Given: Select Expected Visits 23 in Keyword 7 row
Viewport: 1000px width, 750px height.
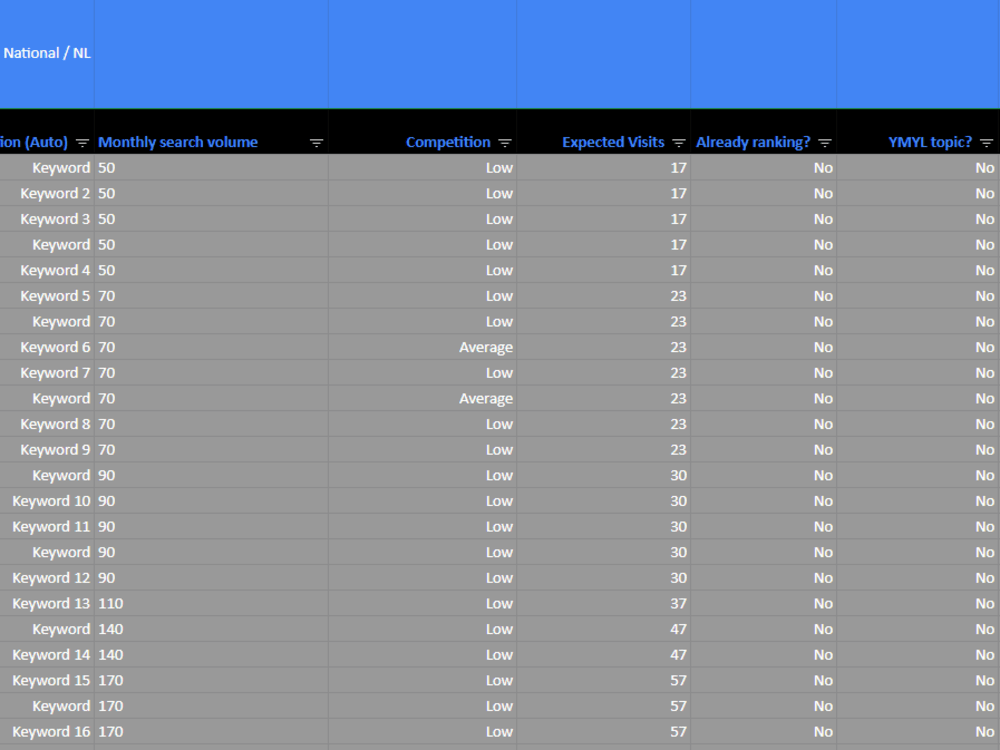Looking at the screenshot, I should [603, 372].
